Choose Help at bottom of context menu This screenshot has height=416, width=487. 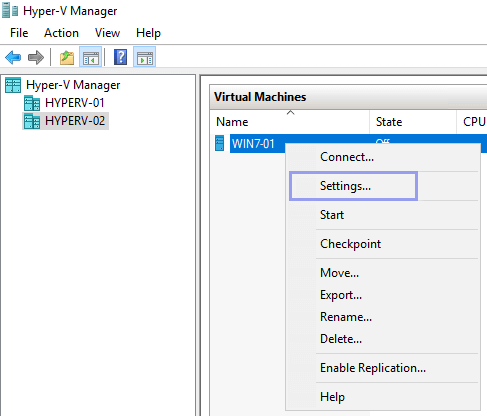coord(383,397)
